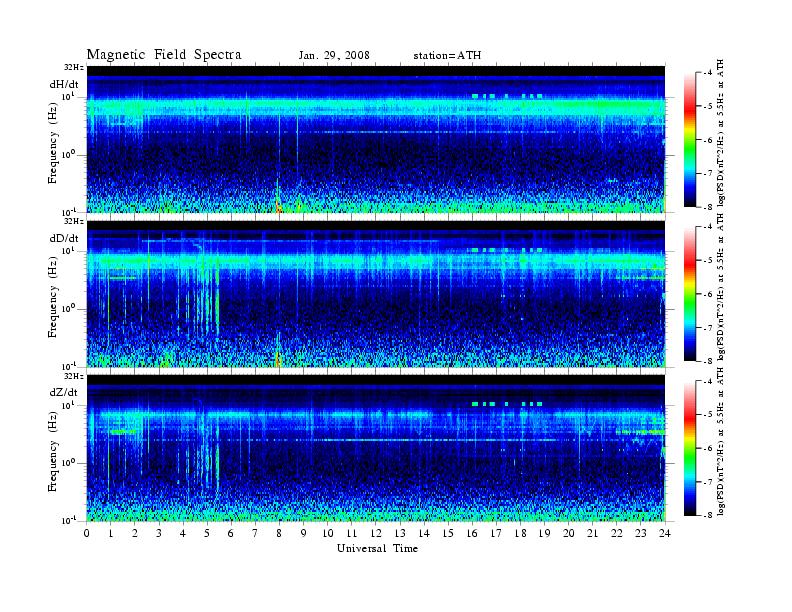Click hour "4" on the time axis
The image size is (792, 612).
pos(183,534)
